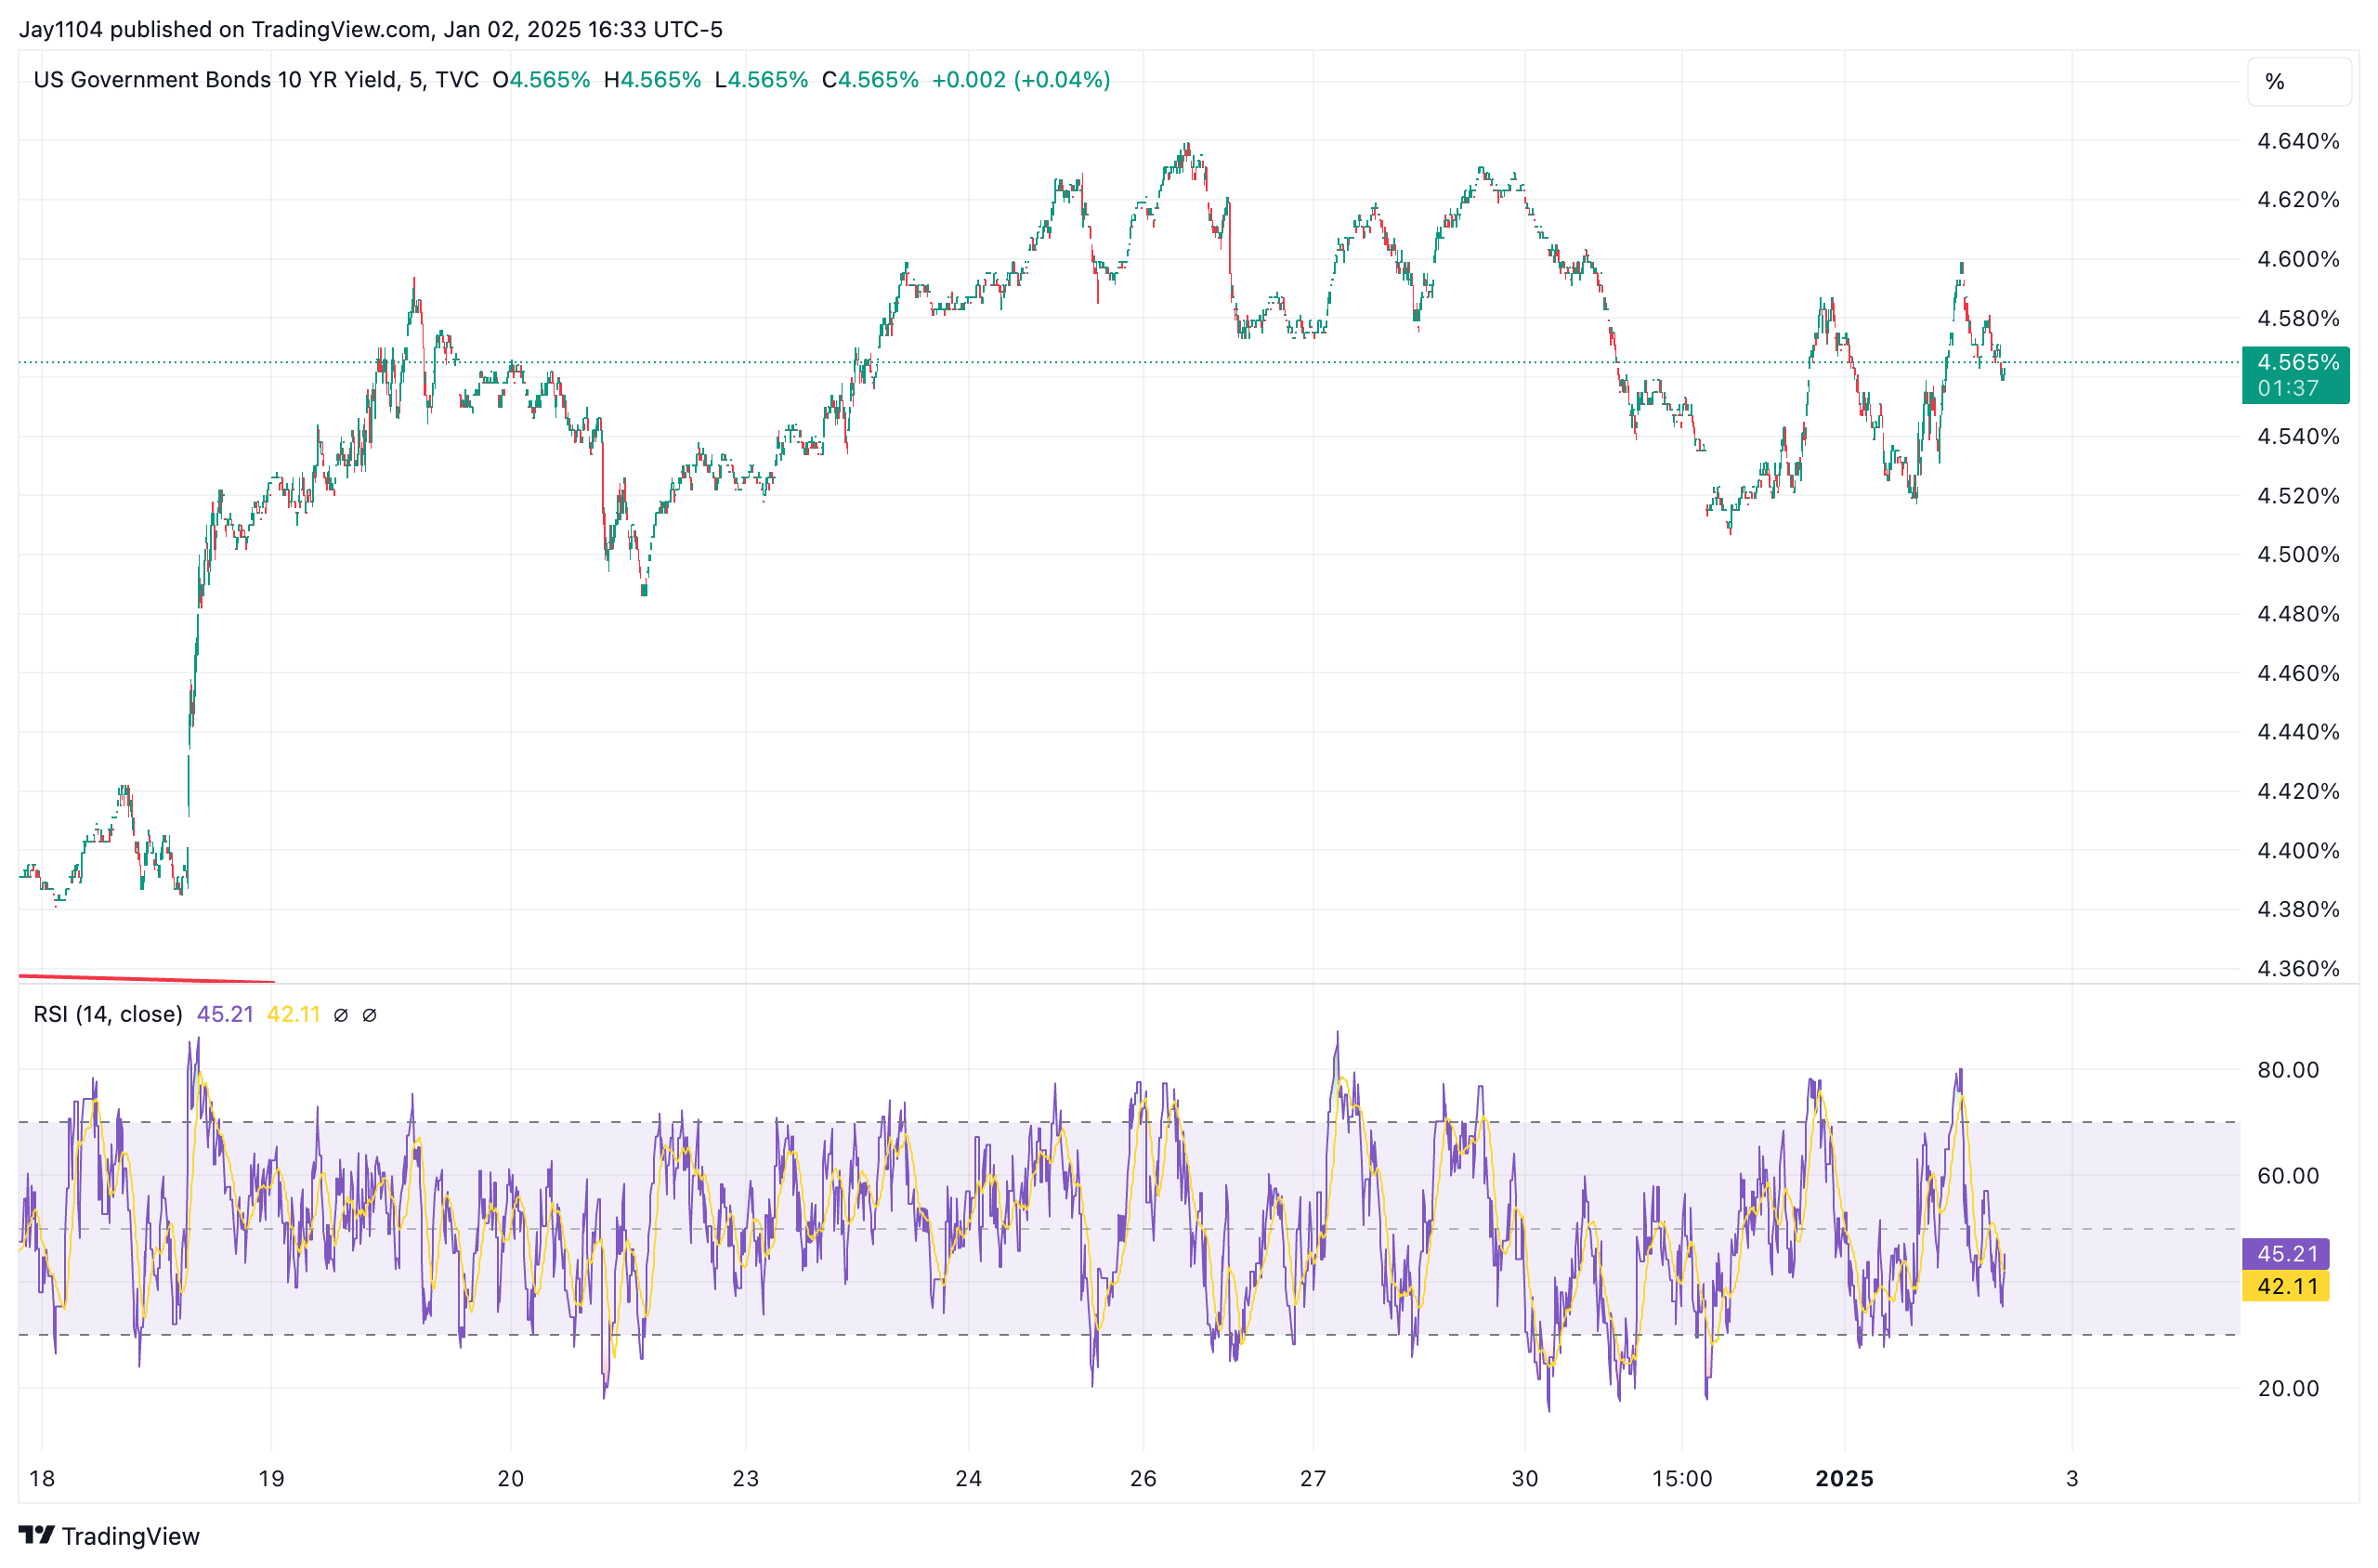2378x1568 pixels.
Task: Click the red trend line at chart bottom-left
Action: (x=146, y=978)
